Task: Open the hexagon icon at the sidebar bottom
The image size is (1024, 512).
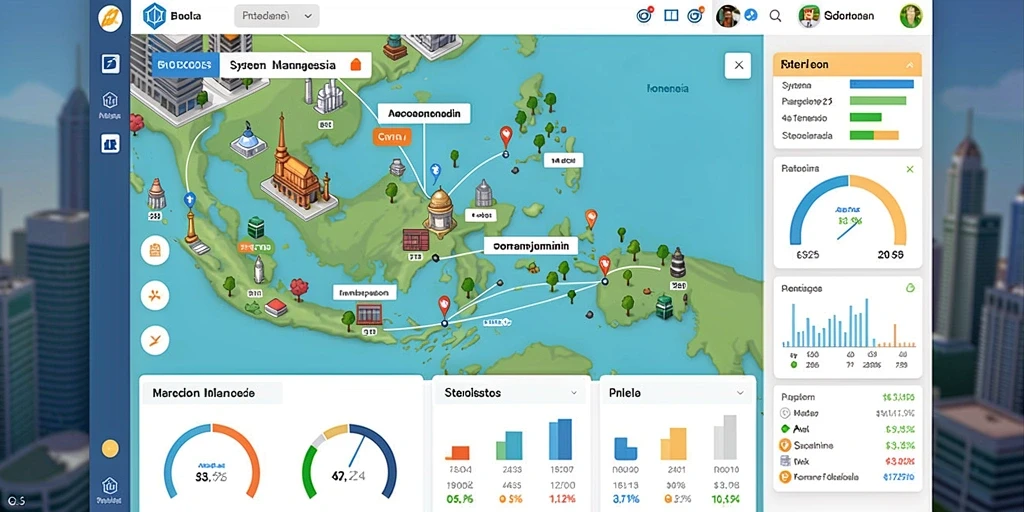Action: [x=110, y=485]
